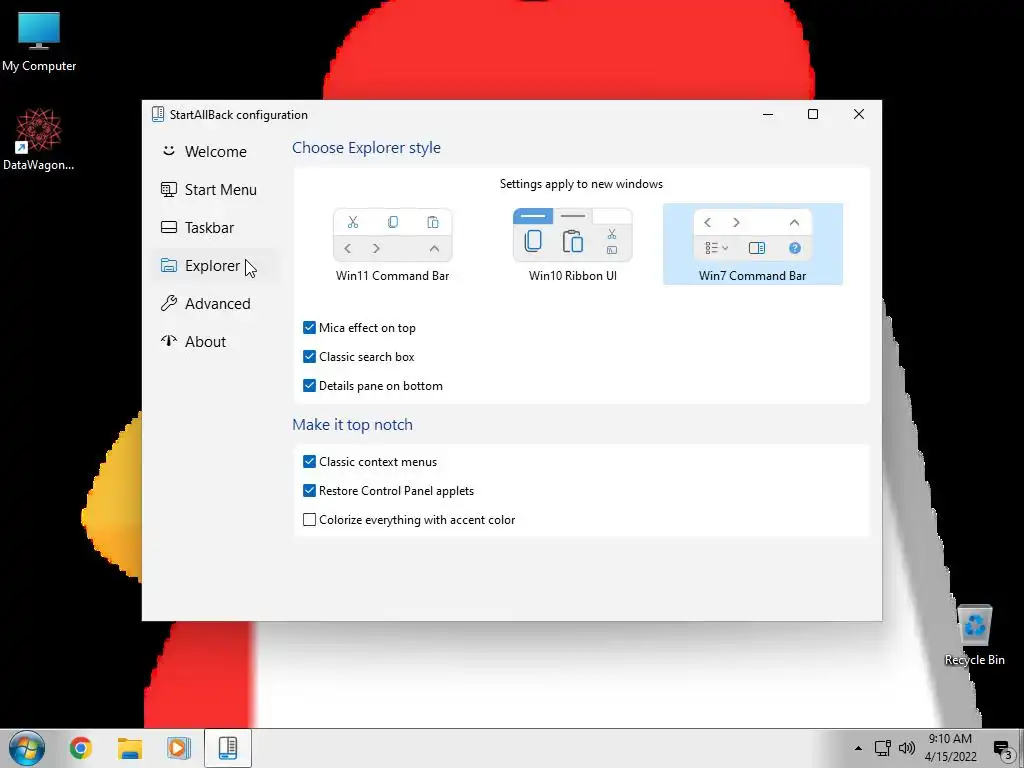Close the StartAllBack configuration window
Viewport: 1024px width, 768px height.
point(859,114)
